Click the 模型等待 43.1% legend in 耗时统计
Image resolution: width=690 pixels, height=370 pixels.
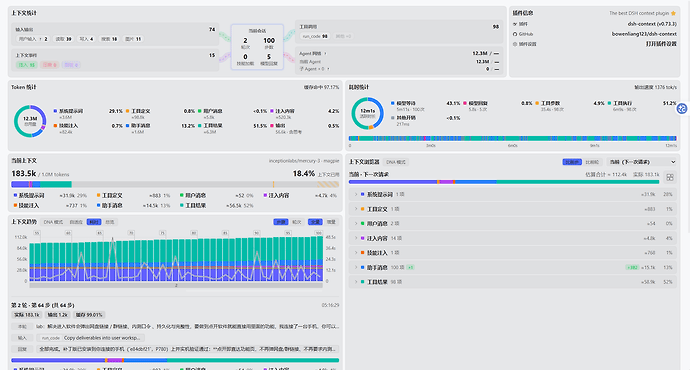[425, 106]
